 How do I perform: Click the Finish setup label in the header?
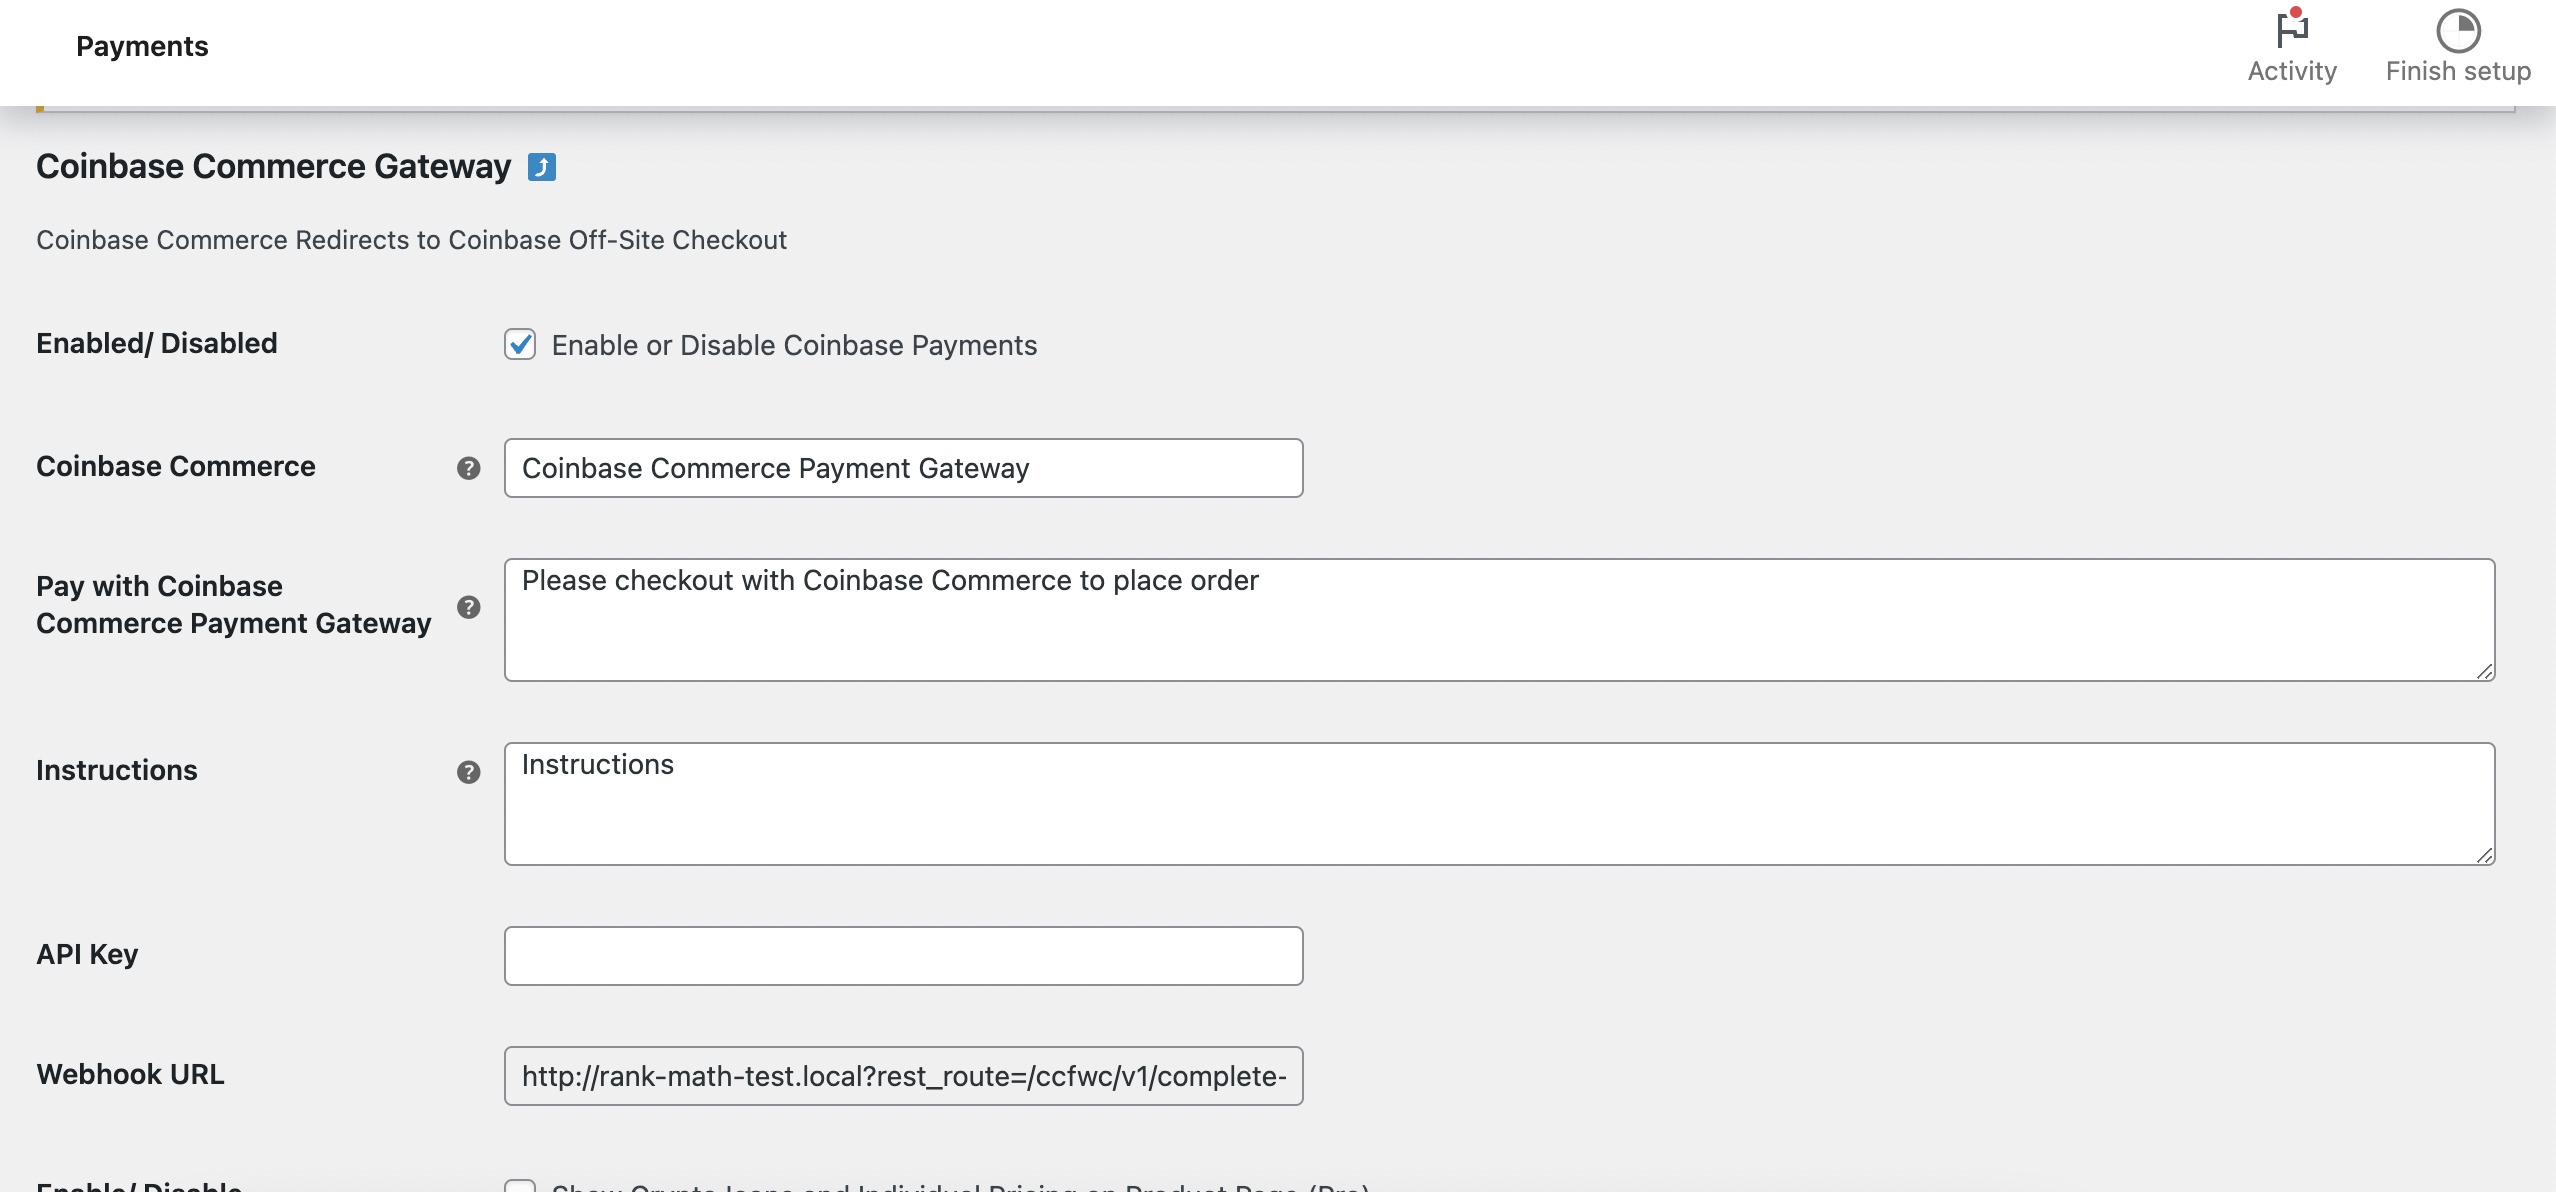pos(2458,71)
